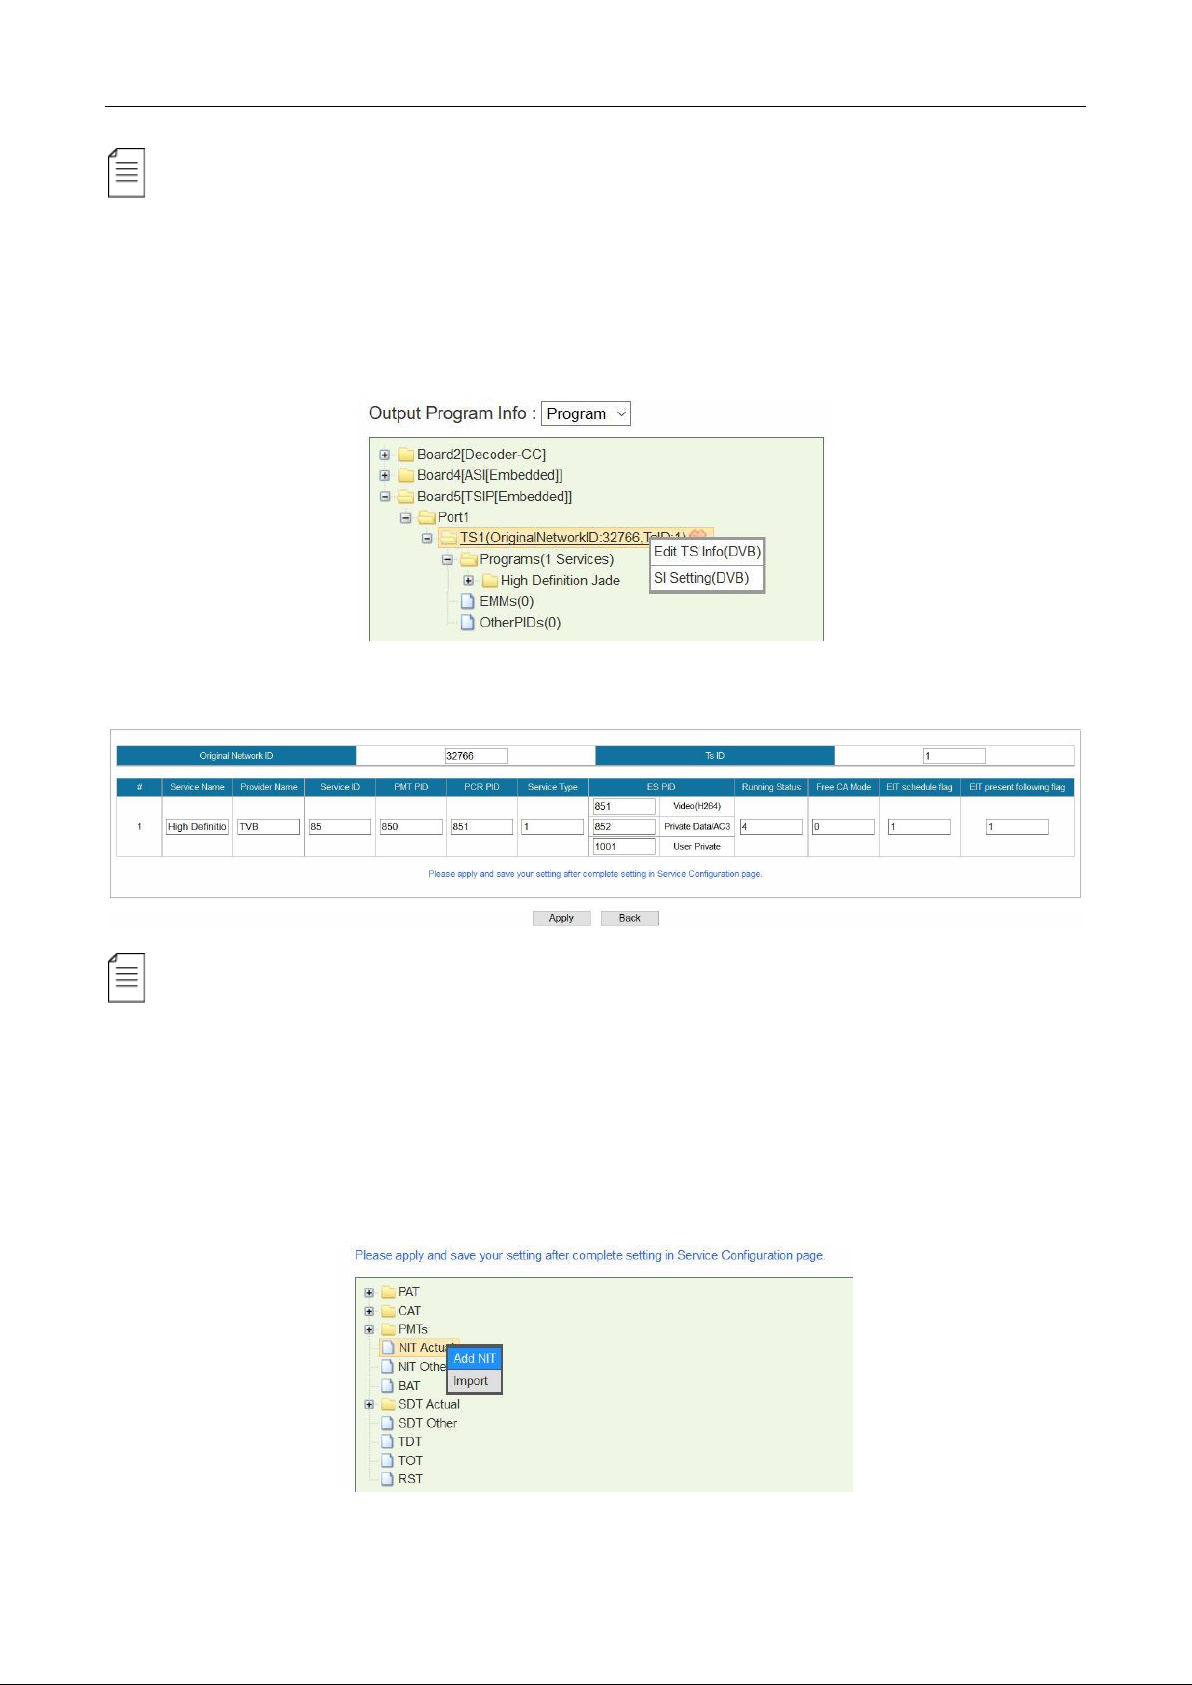Choose SI Setting(DVB) from context menu

[707, 578]
